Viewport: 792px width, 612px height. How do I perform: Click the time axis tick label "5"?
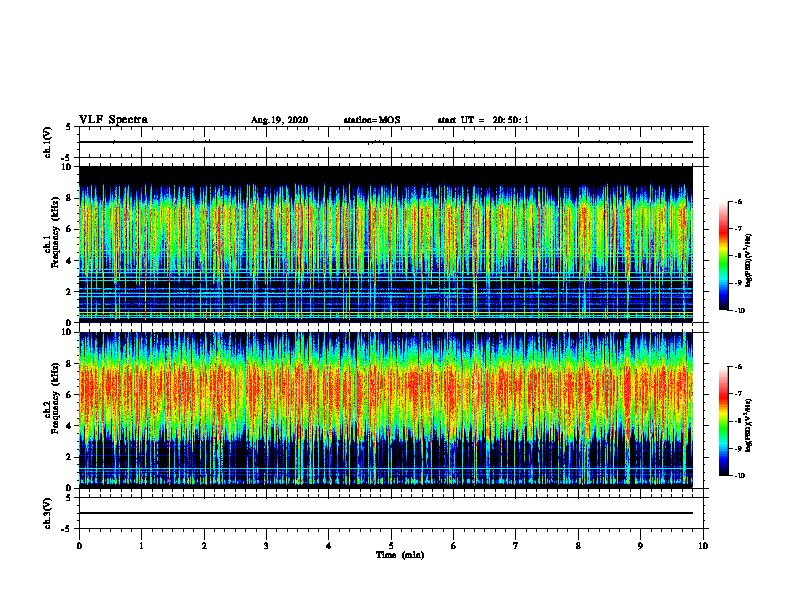(x=391, y=546)
